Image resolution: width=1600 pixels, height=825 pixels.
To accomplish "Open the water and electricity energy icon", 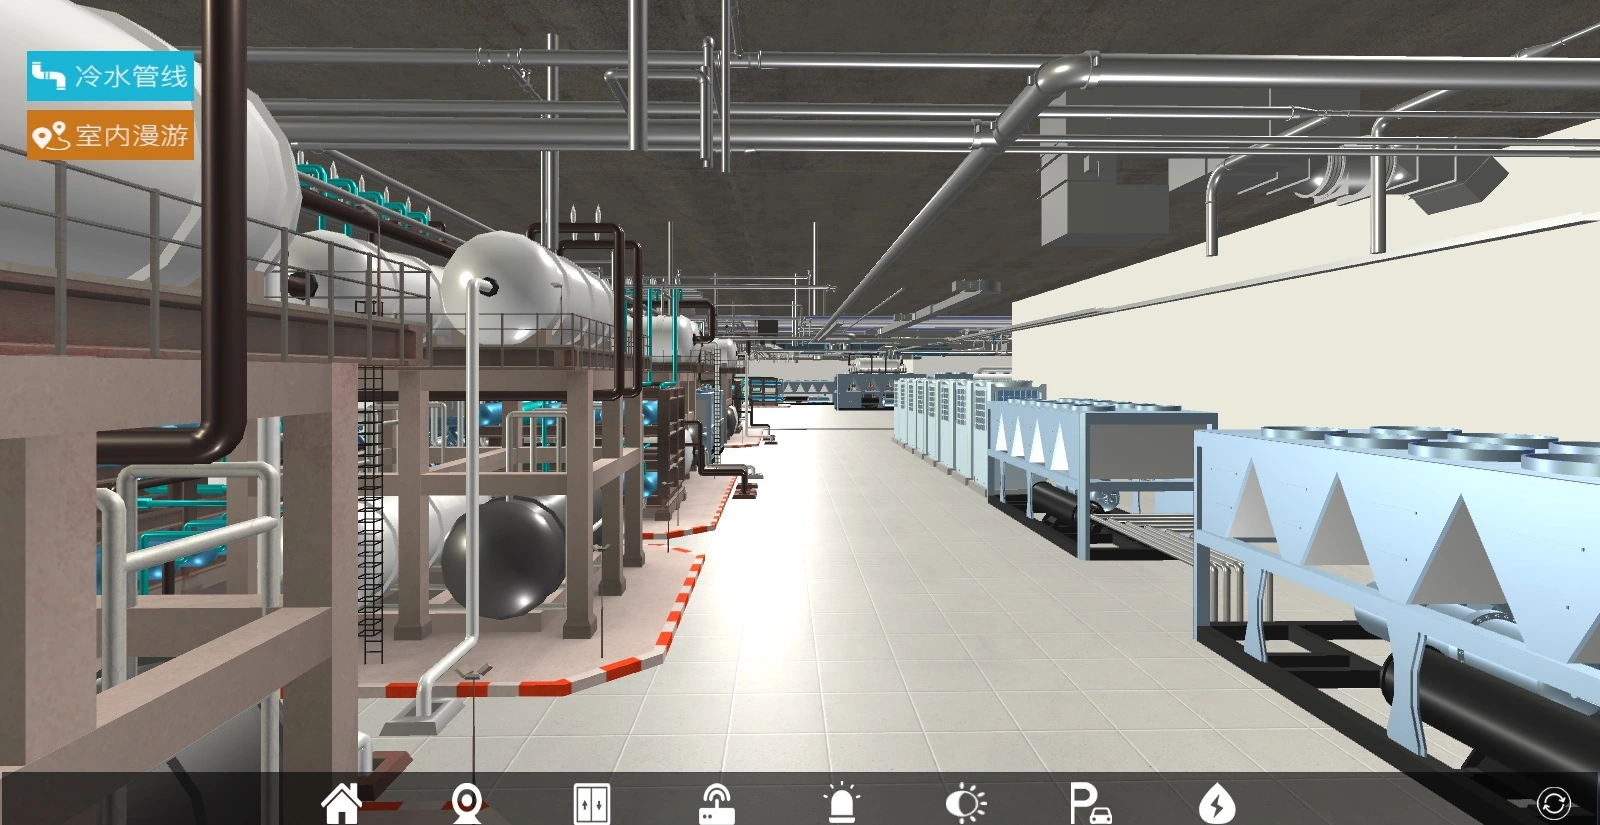I will pos(1217,803).
